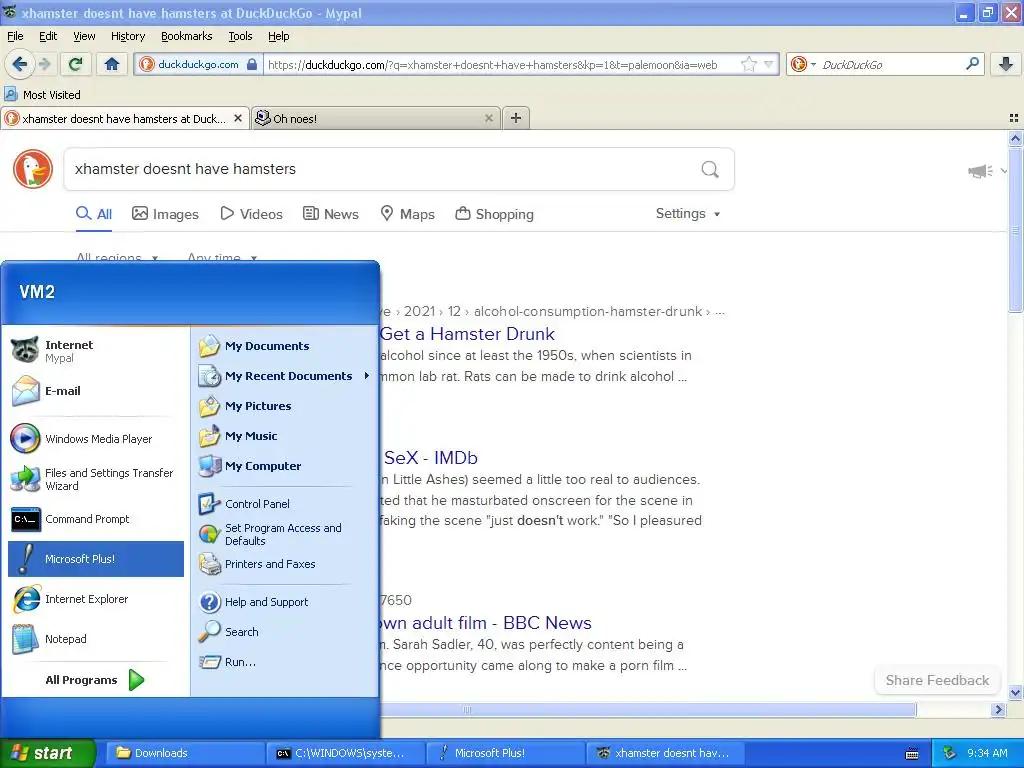Open the History menu
Image resolution: width=1024 pixels, height=768 pixels.
pos(128,36)
